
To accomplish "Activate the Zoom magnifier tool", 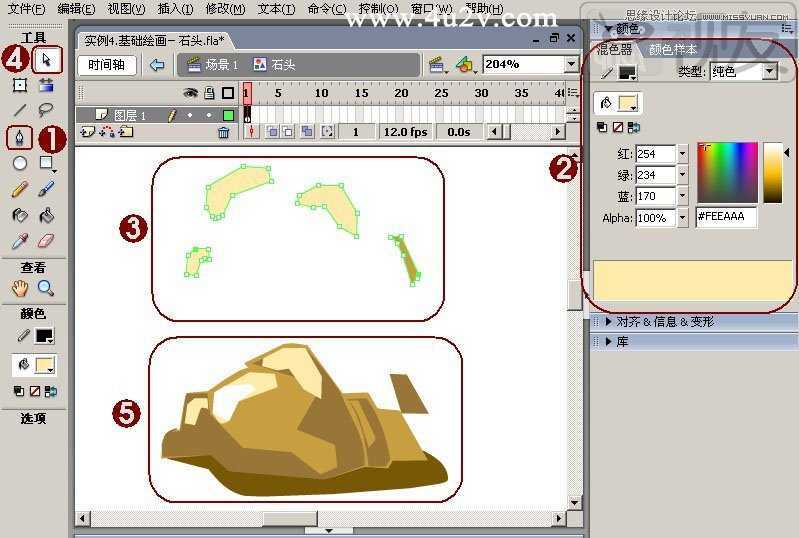I will coord(46,288).
